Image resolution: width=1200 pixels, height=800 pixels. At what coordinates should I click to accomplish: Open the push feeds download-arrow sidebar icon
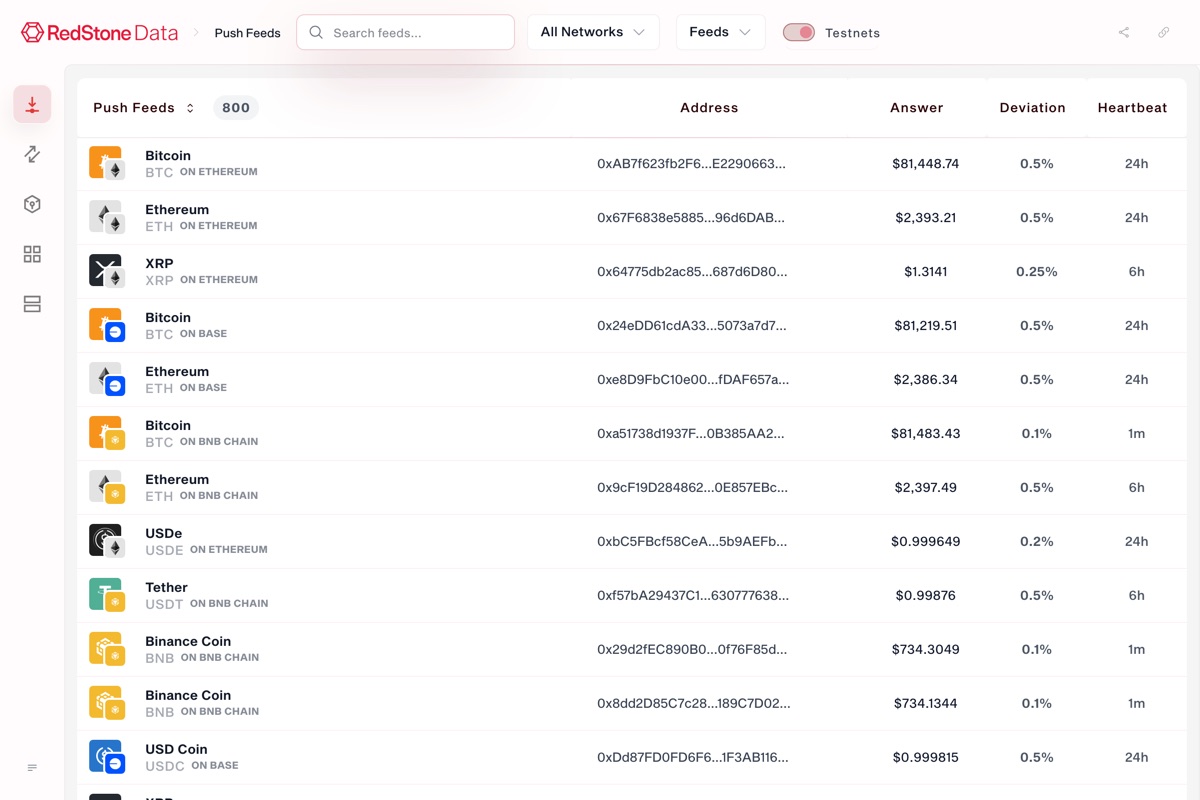point(32,104)
